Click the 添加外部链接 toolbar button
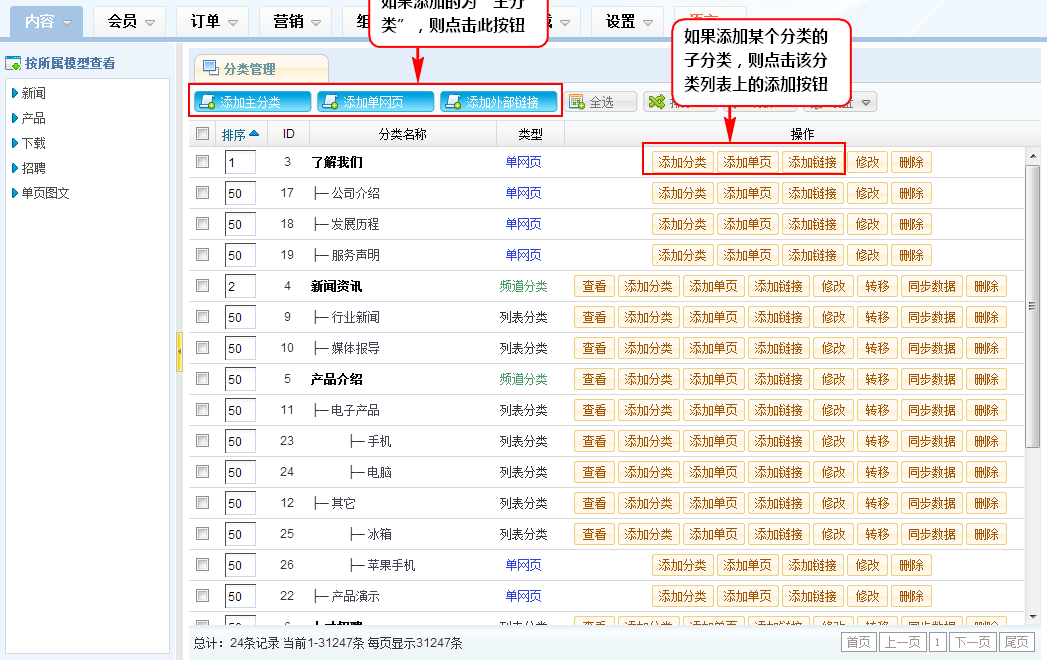The height and width of the screenshot is (662, 1047). pyautogui.click(x=498, y=102)
